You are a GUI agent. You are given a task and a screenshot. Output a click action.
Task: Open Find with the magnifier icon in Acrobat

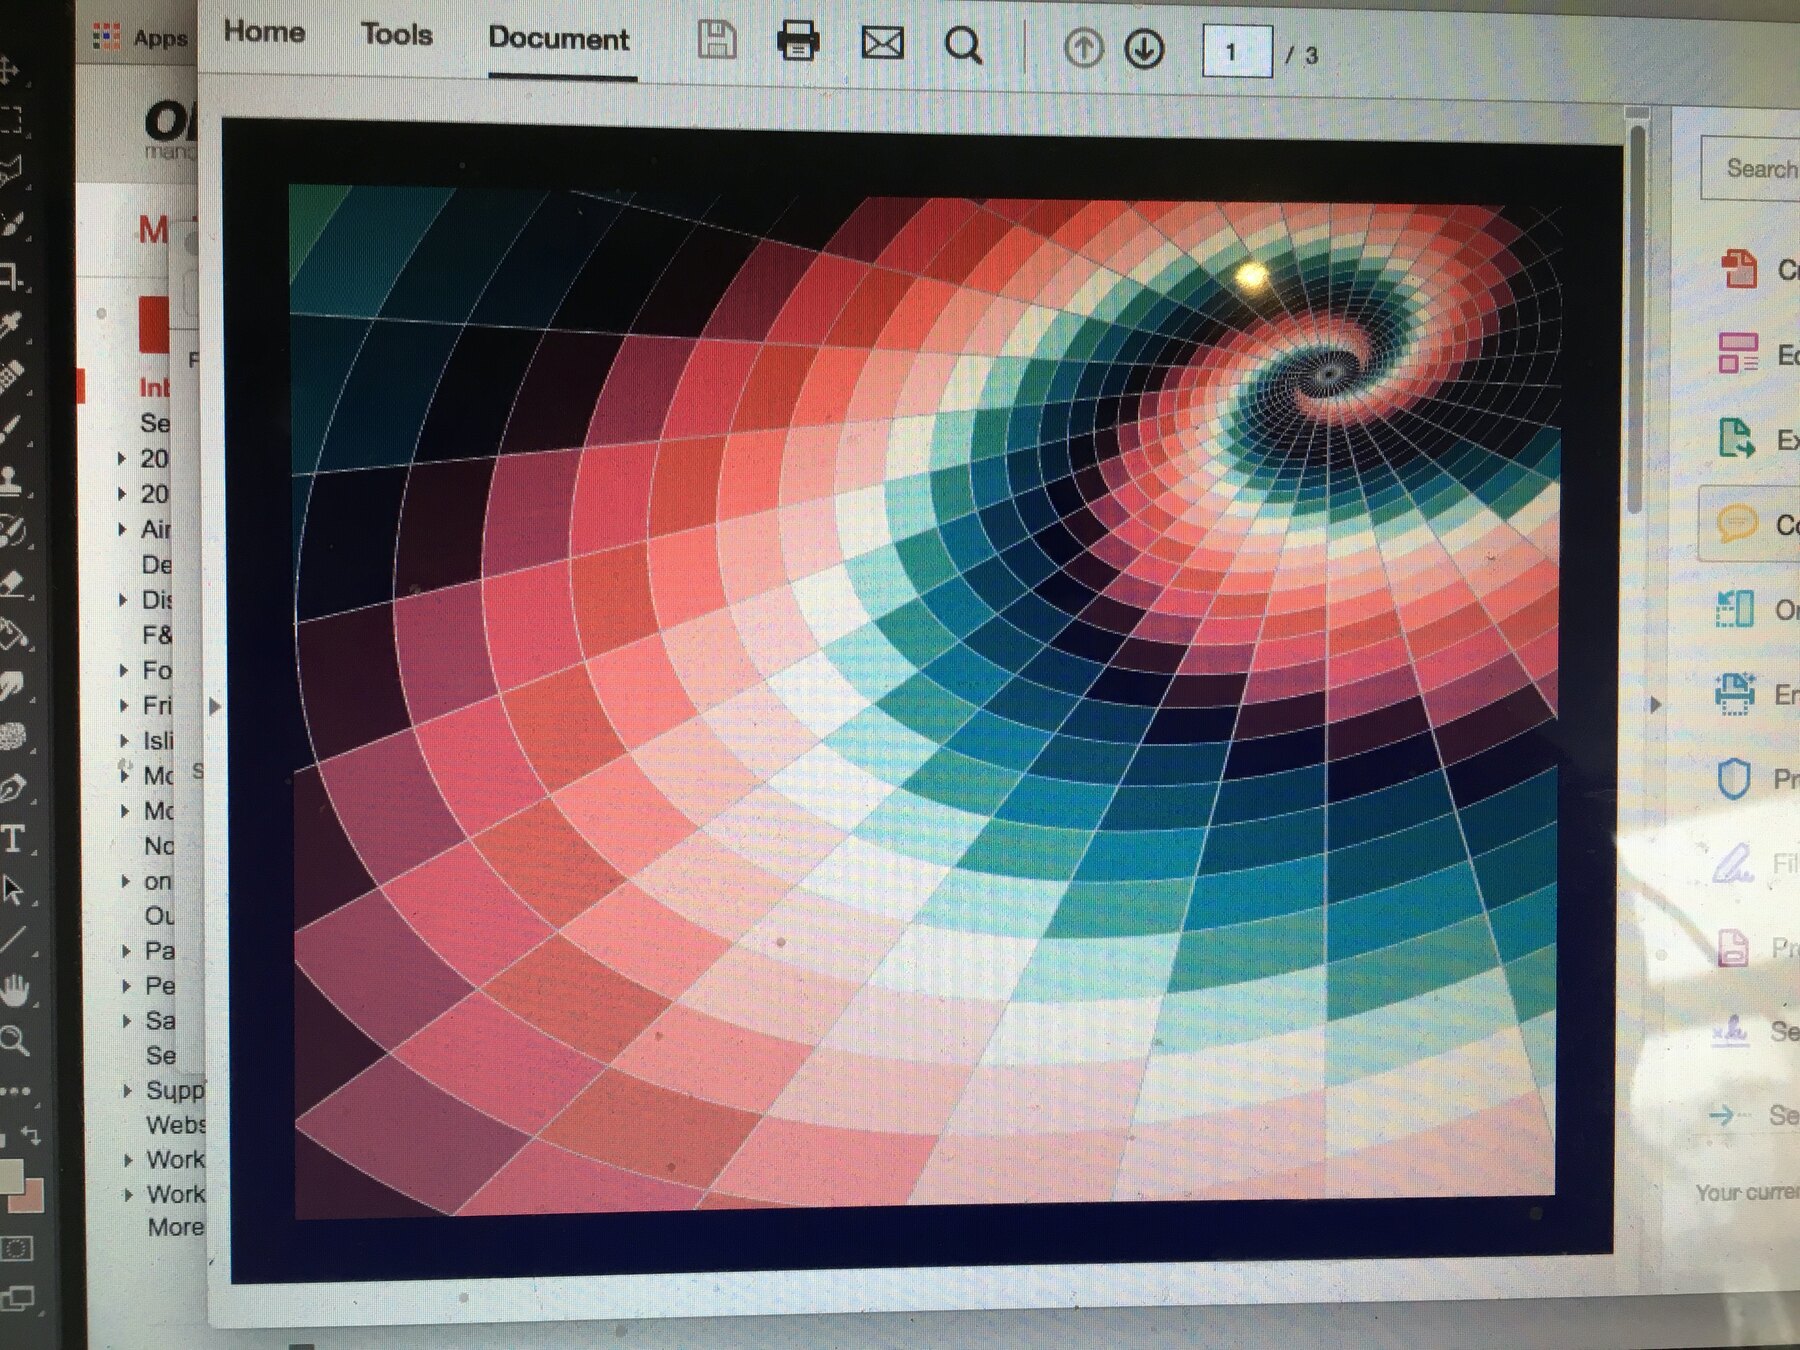[x=964, y=46]
